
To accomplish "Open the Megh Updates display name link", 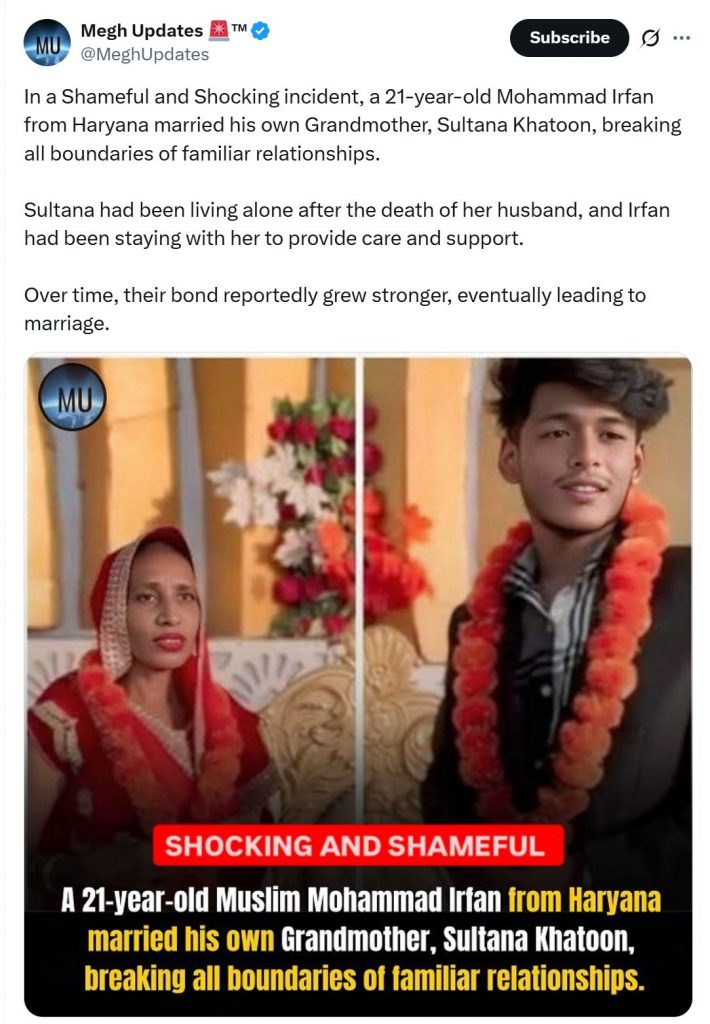I will (142, 31).
